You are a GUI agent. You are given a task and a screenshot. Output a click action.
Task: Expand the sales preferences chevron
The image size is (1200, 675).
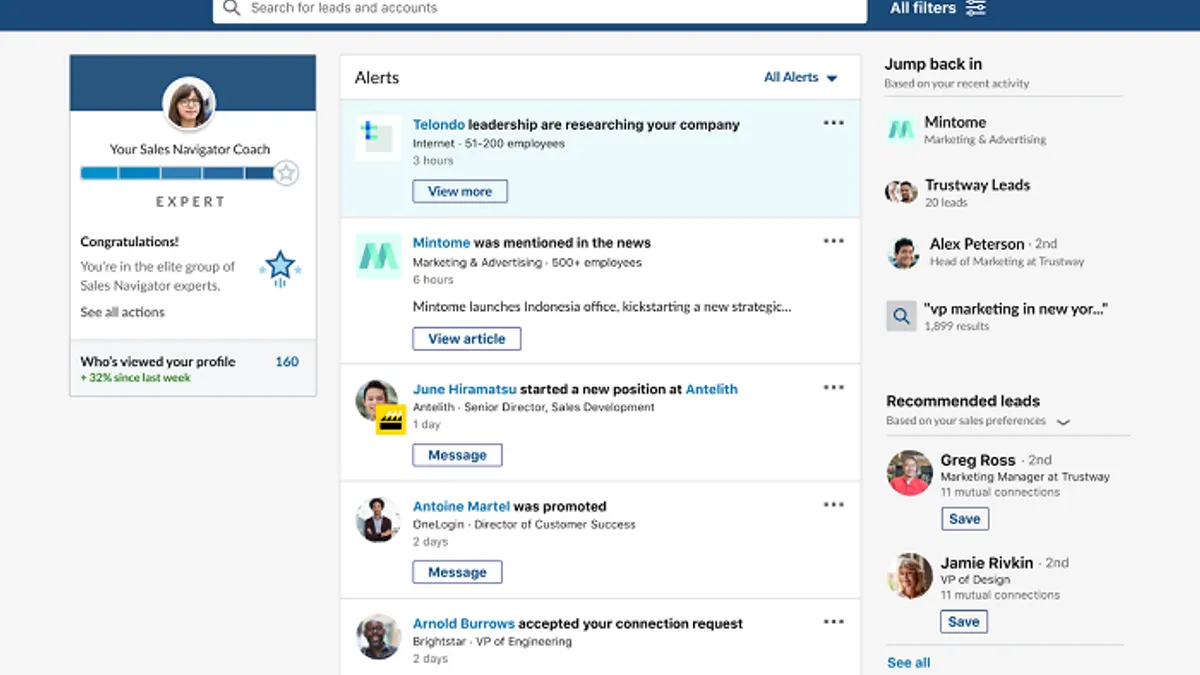click(1063, 422)
